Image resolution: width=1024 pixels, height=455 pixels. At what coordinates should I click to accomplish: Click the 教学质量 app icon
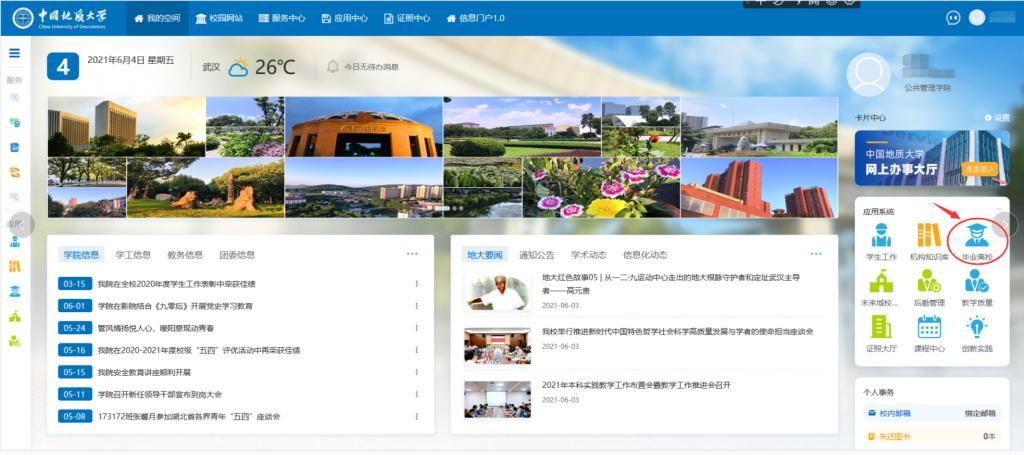click(x=976, y=281)
